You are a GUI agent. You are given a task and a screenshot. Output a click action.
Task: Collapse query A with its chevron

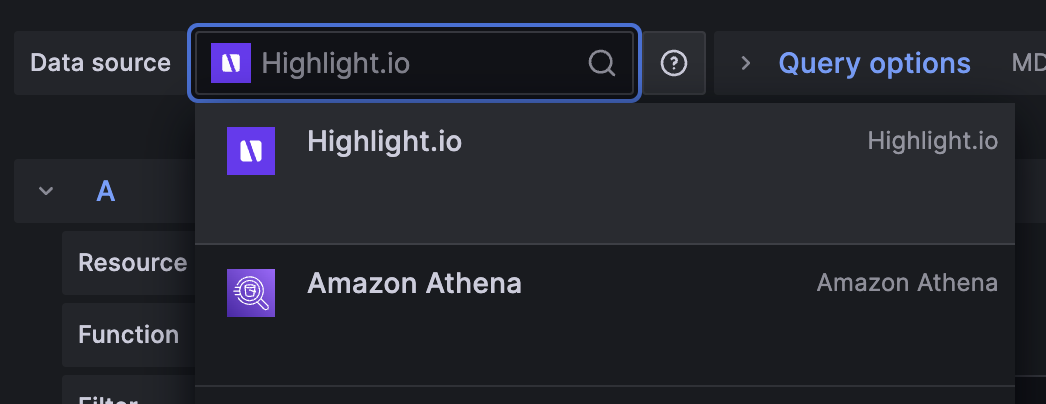[45, 191]
